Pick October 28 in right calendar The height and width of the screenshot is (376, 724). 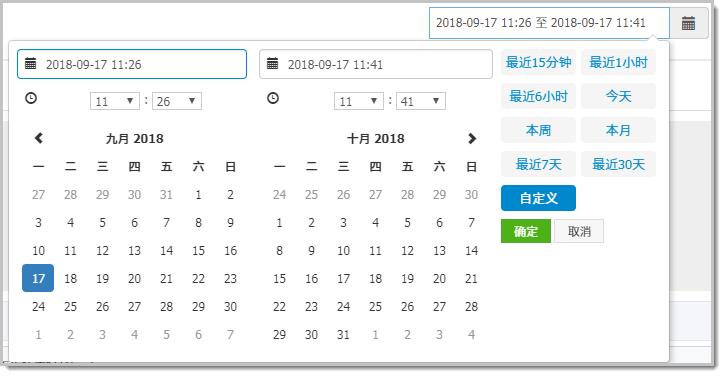pyautogui.click(x=471, y=306)
